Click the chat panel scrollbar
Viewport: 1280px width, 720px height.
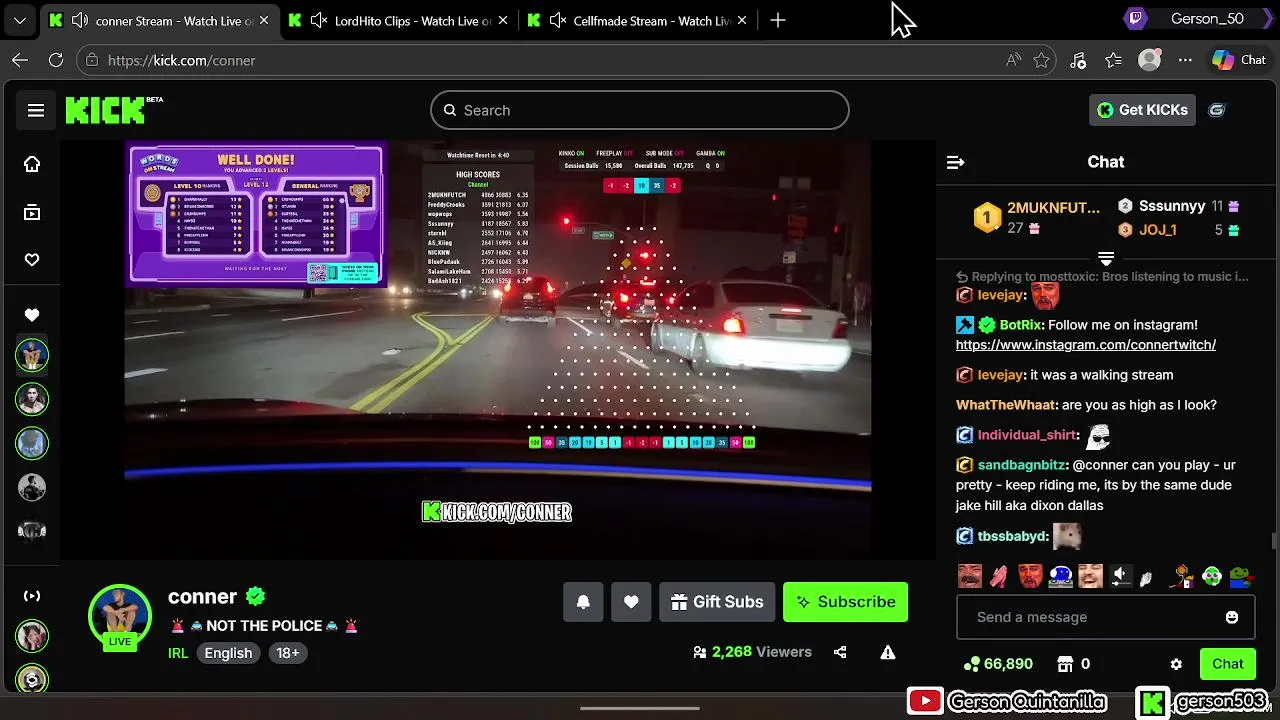pyautogui.click(x=1273, y=541)
